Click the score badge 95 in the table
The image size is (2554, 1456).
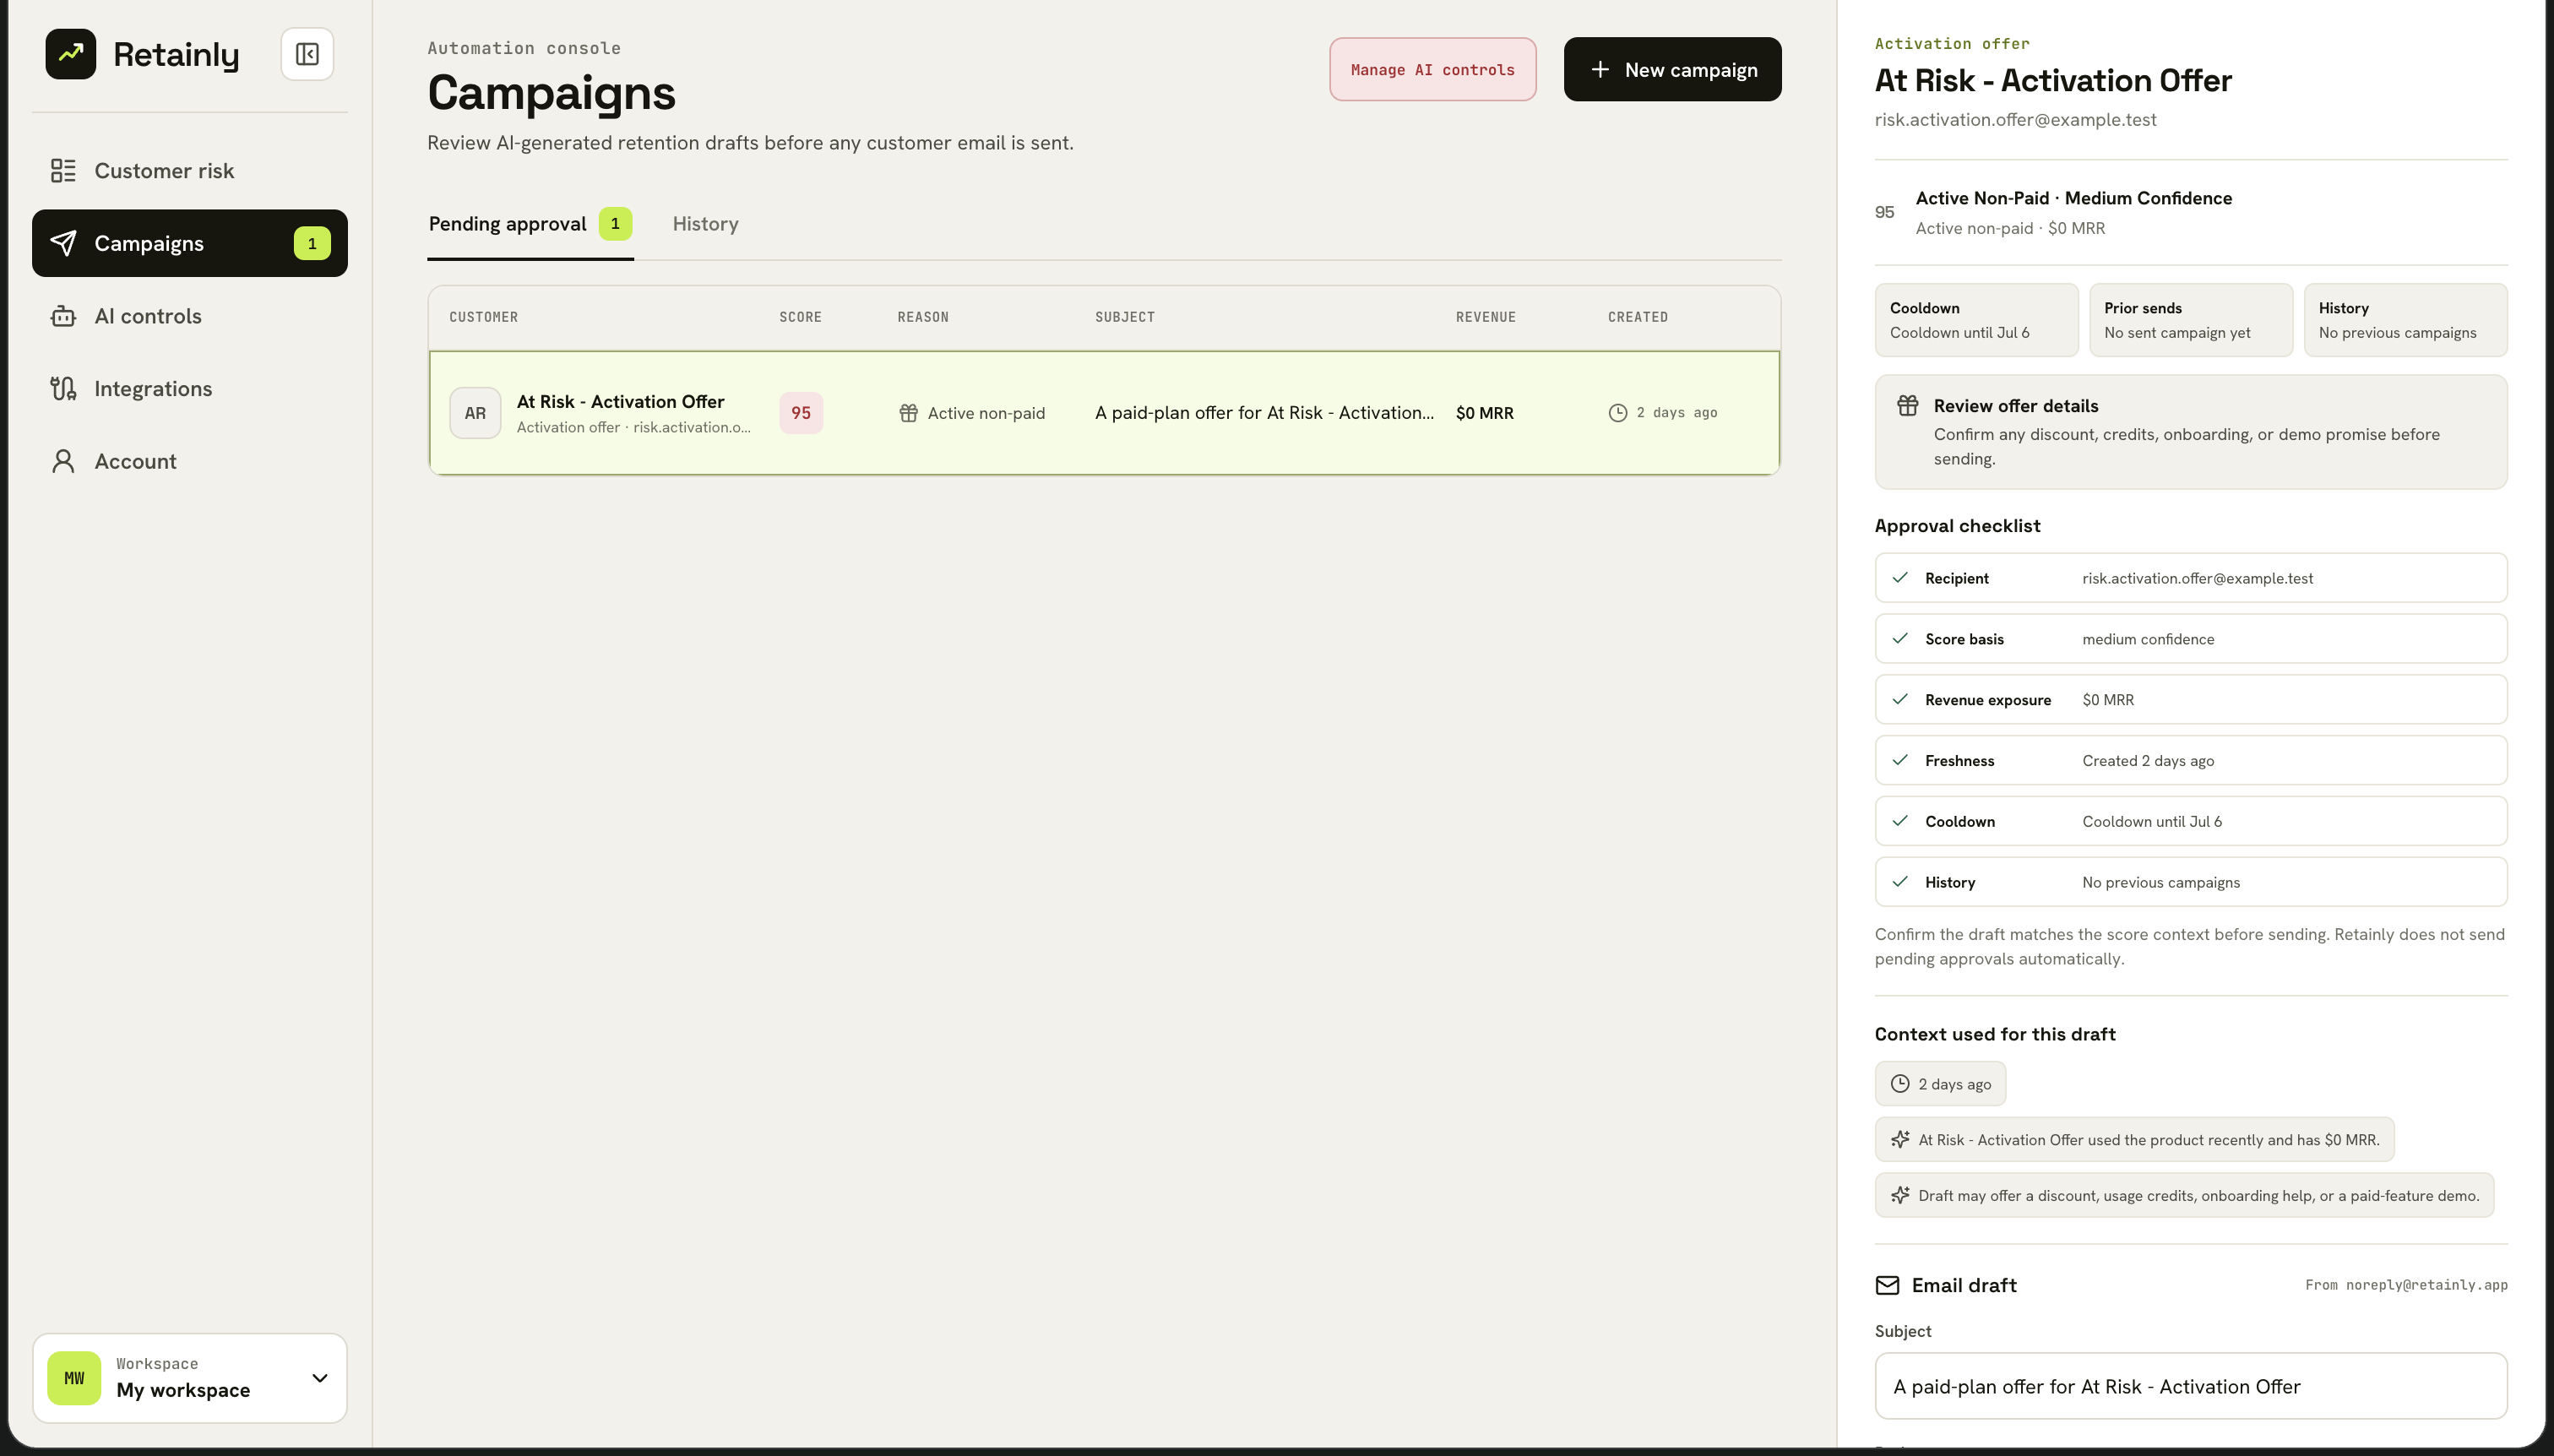click(x=801, y=413)
